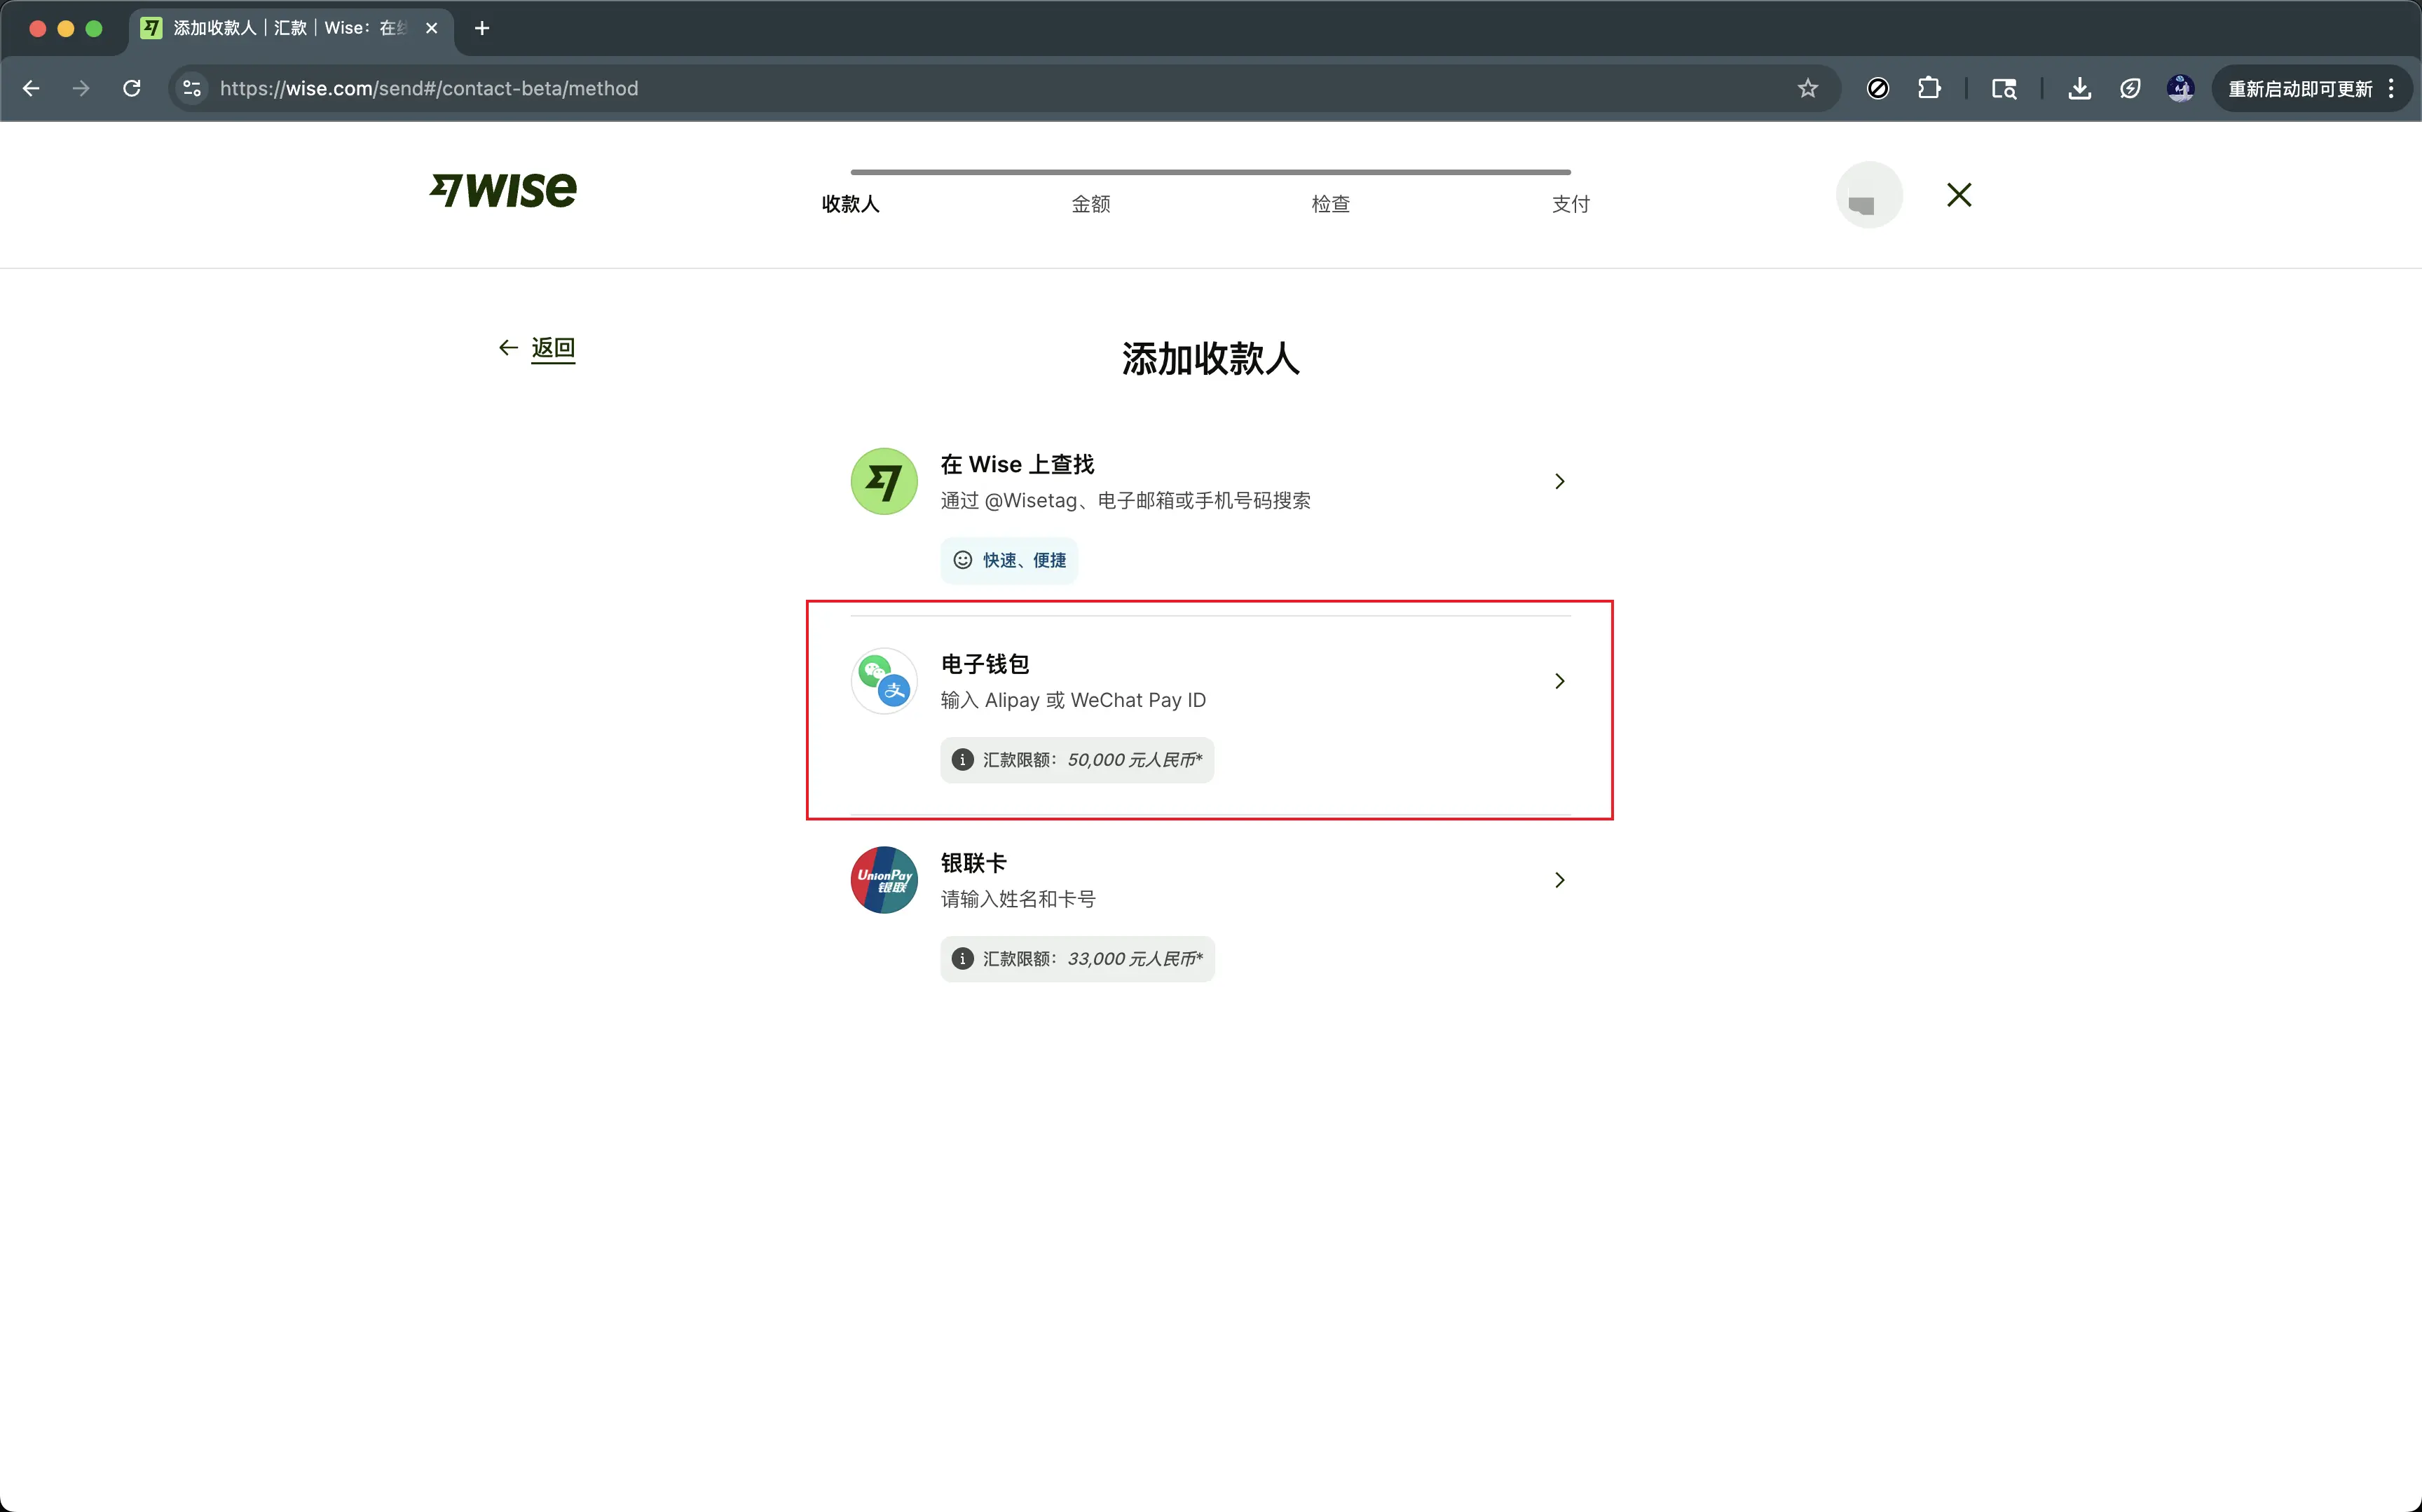
Task: Expand the 在 Wise 上查找 option chevron
Action: pyautogui.click(x=1559, y=481)
